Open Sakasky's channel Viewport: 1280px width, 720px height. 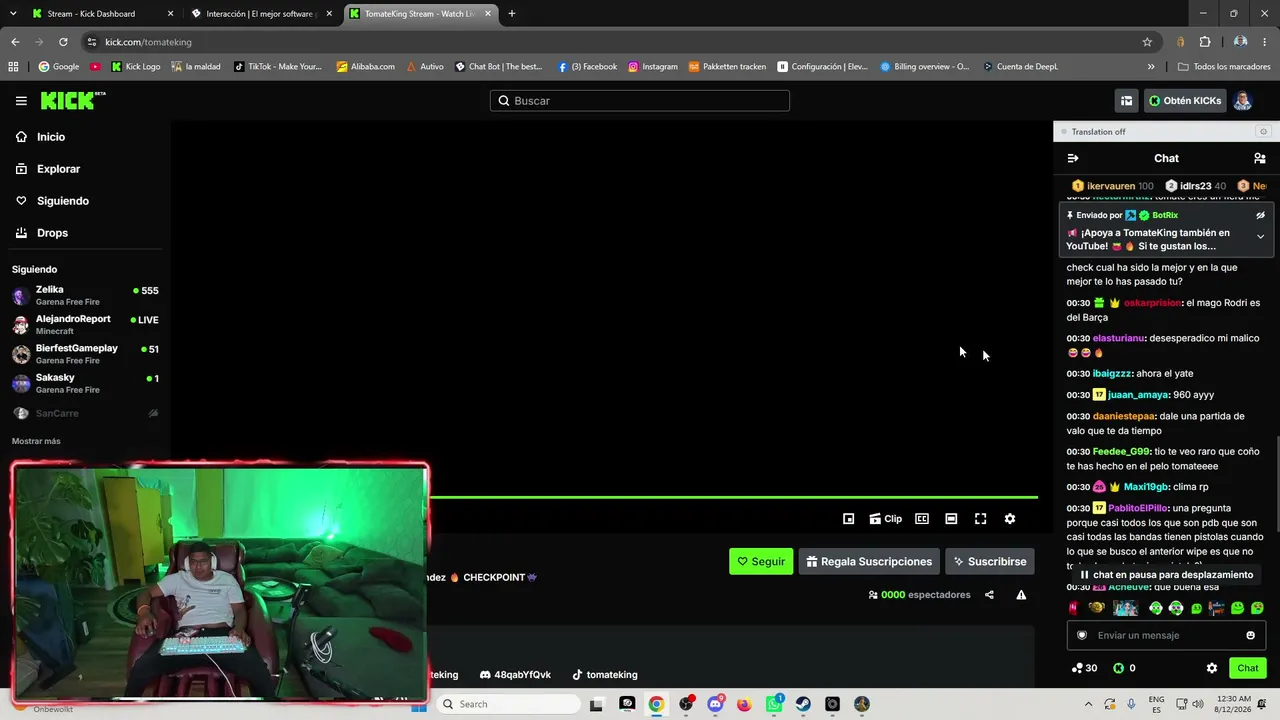click(85, 383)
